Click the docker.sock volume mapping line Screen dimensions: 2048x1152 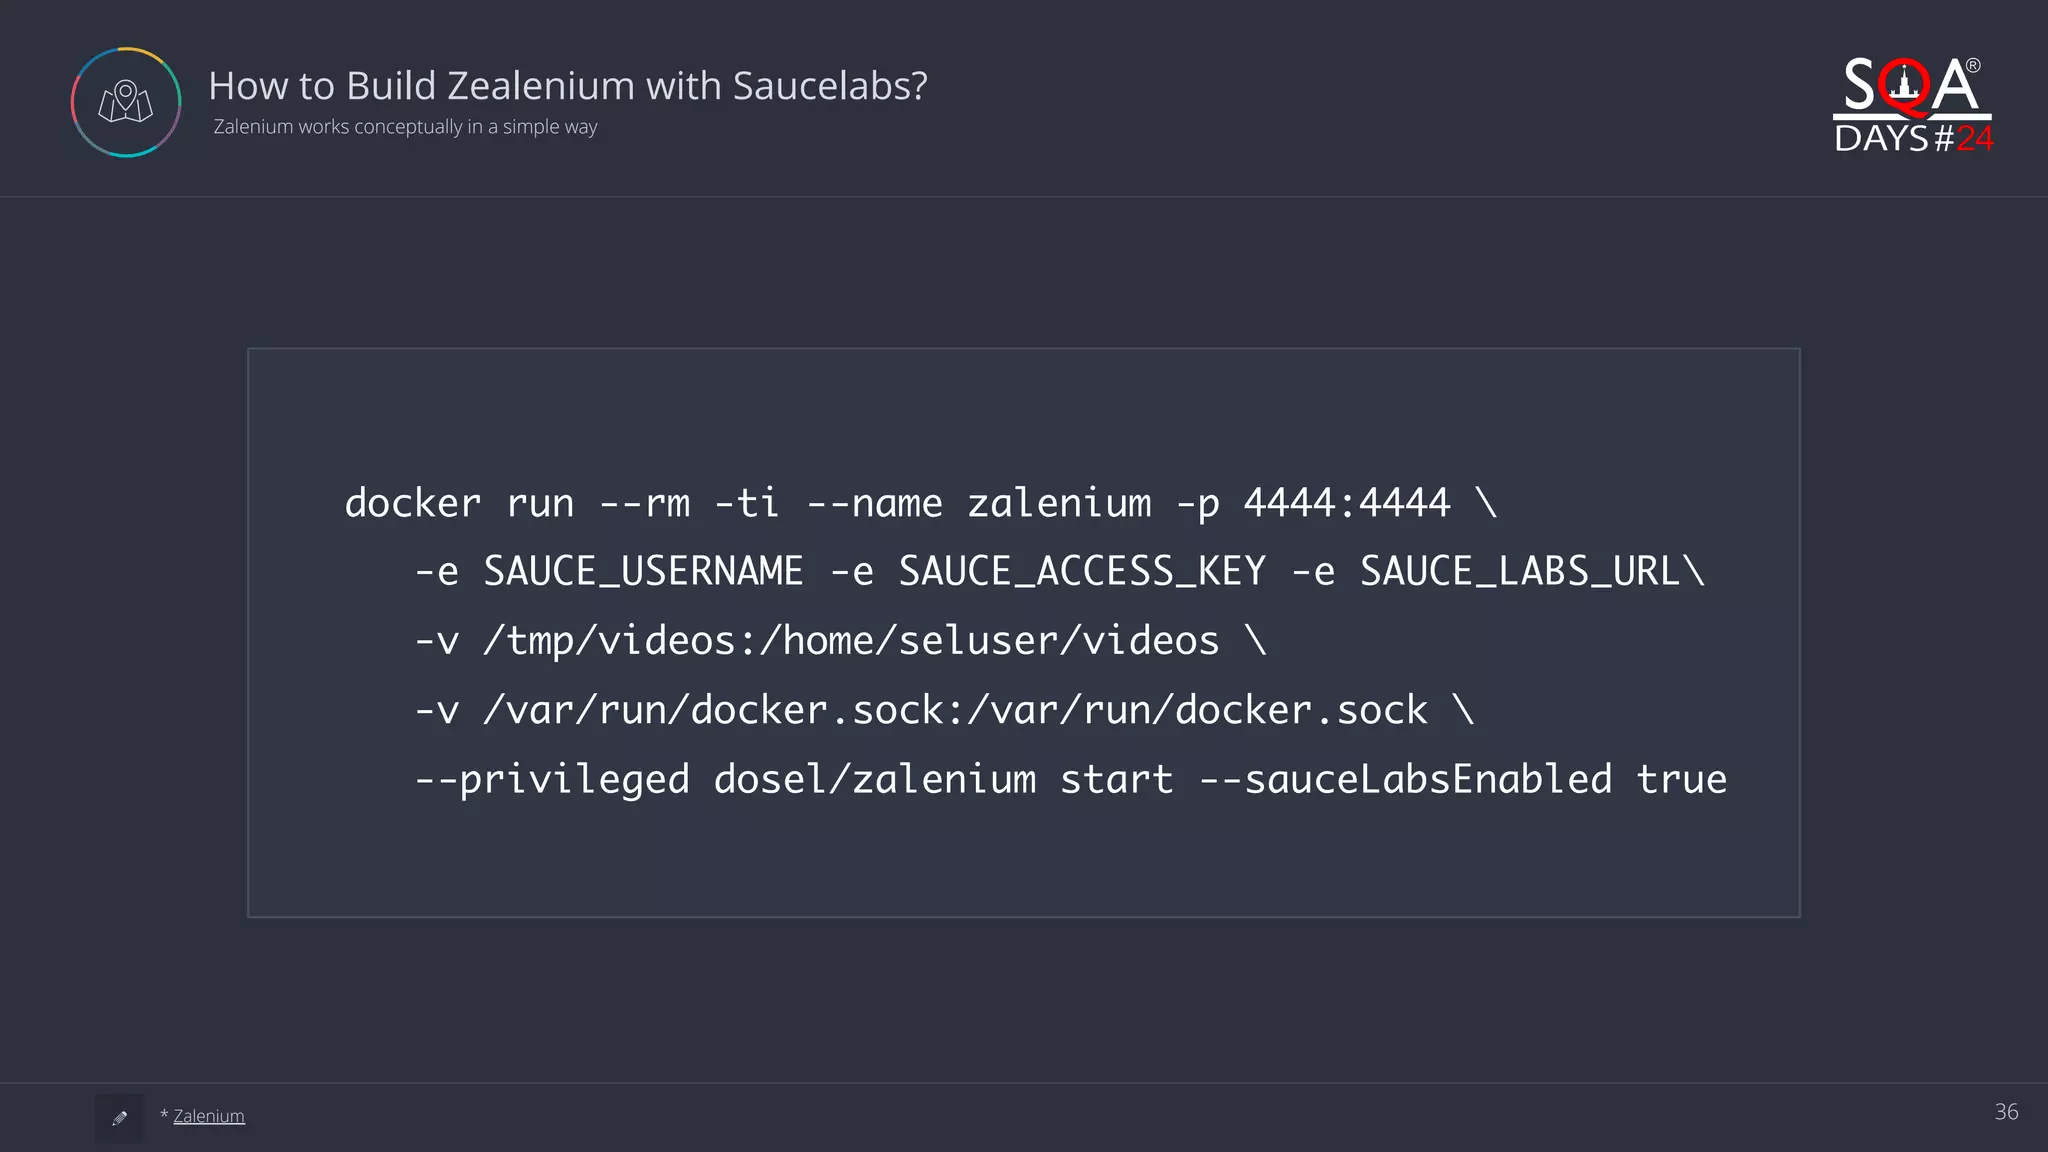click(x=944, y=710)
